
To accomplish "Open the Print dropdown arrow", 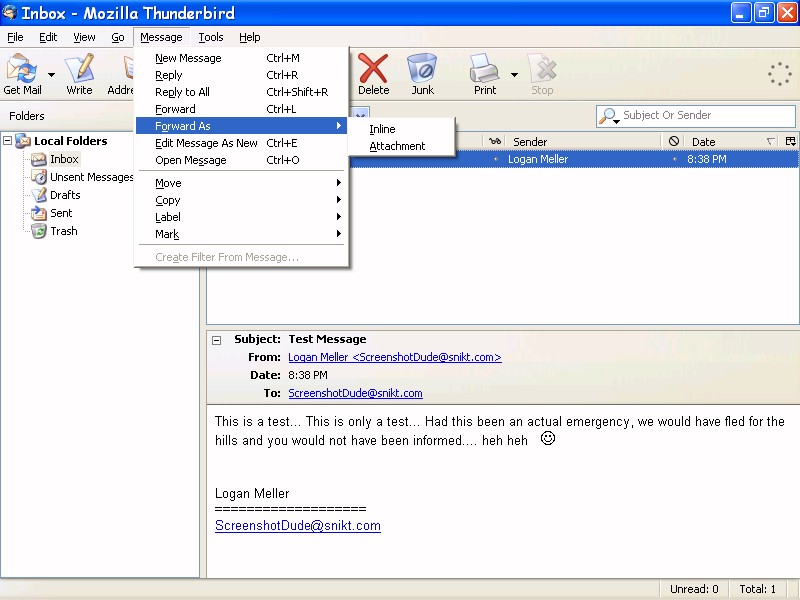I will pyautogui.click(x=514, y=75).
